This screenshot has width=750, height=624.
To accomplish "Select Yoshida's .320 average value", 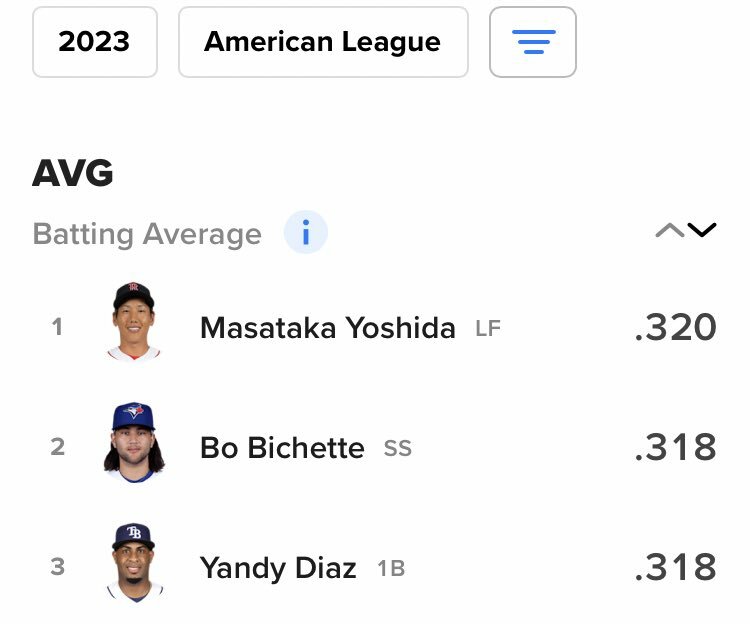I will 675,327.
